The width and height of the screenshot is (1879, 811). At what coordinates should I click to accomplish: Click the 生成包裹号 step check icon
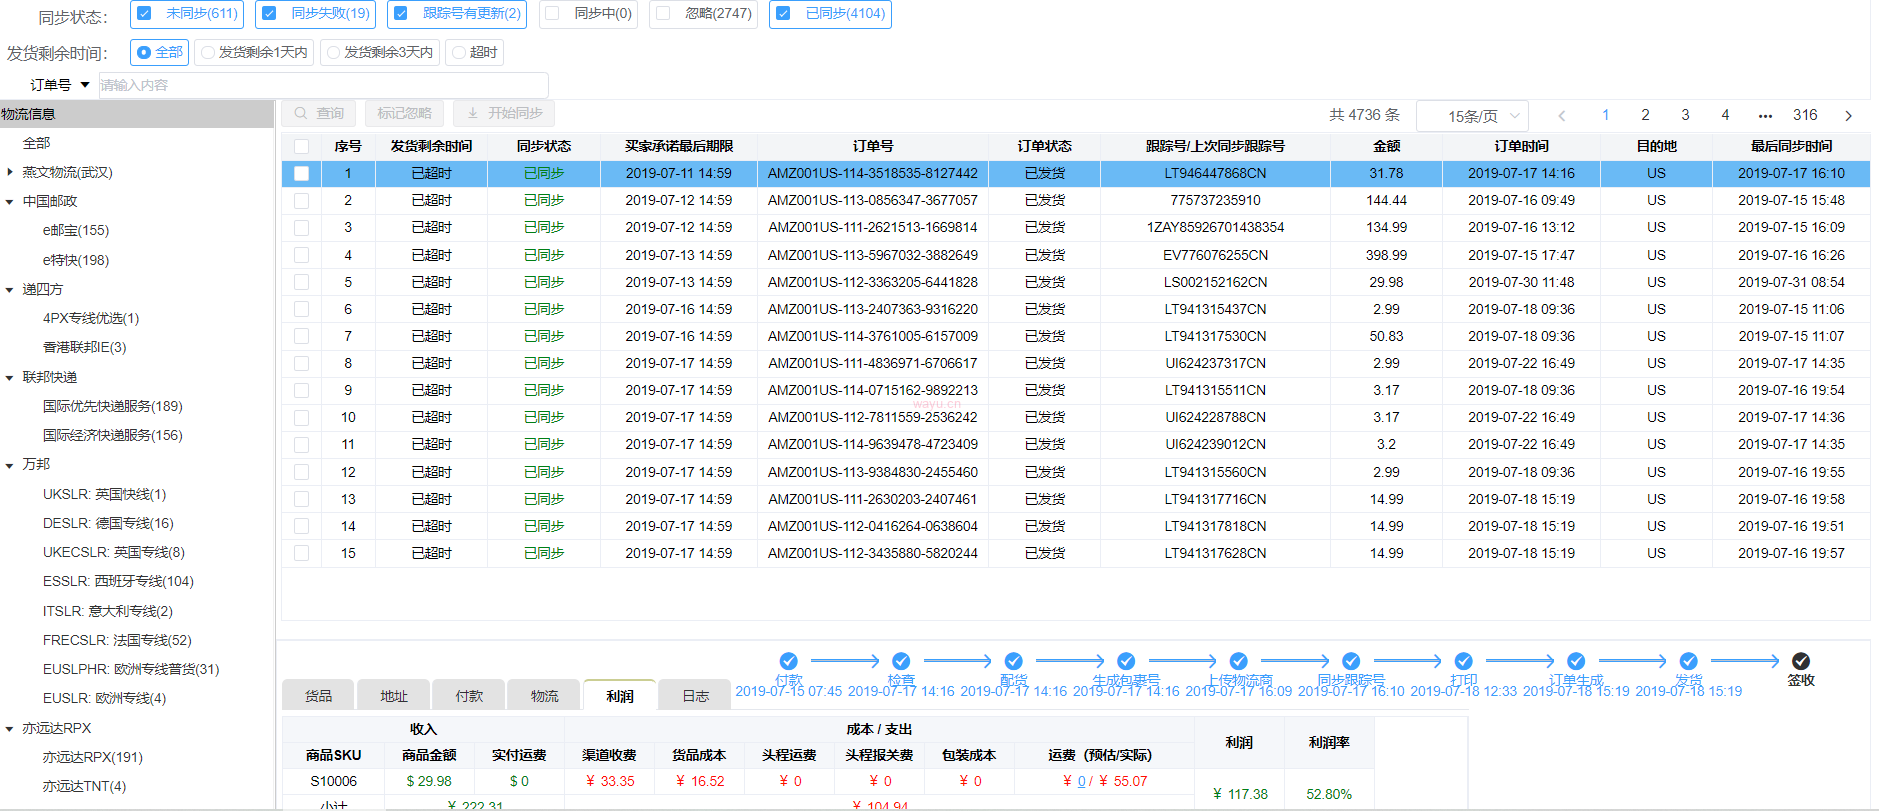tap(1126, 661)
